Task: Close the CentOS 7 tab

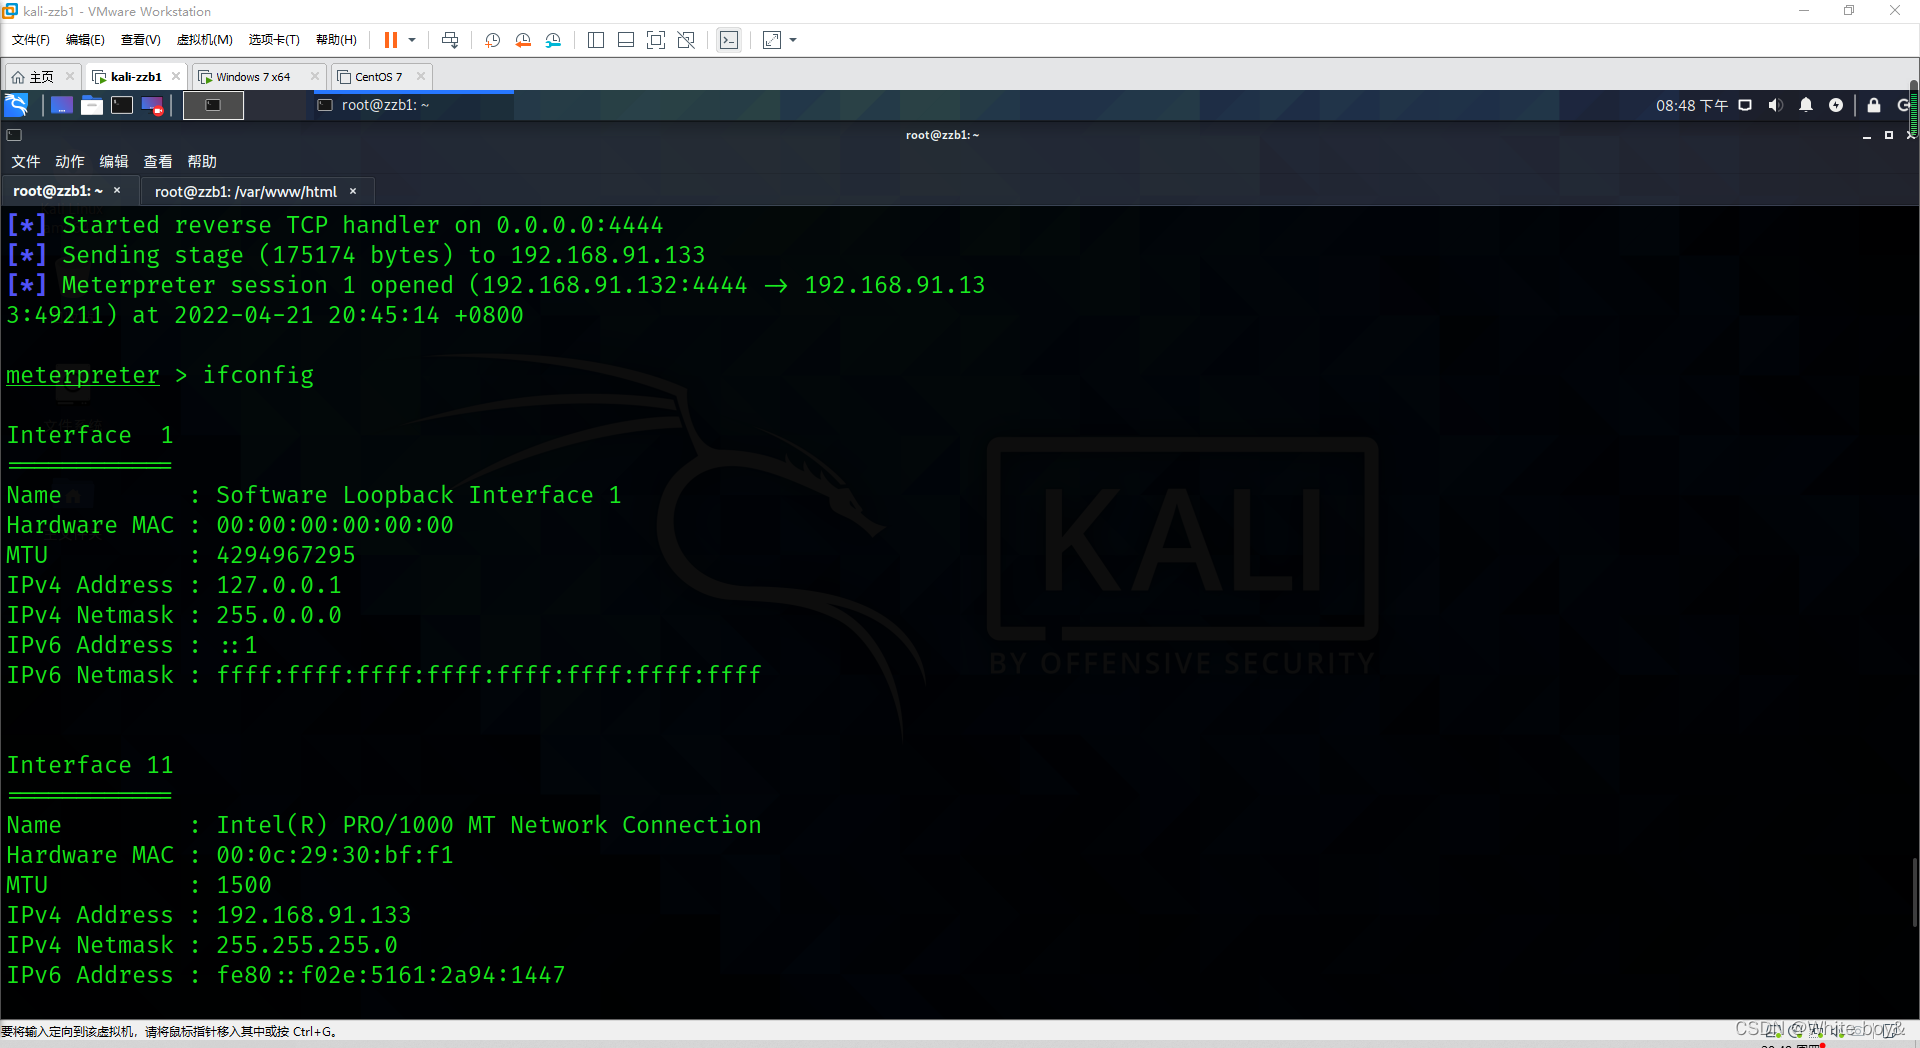Action: [421, 76]
